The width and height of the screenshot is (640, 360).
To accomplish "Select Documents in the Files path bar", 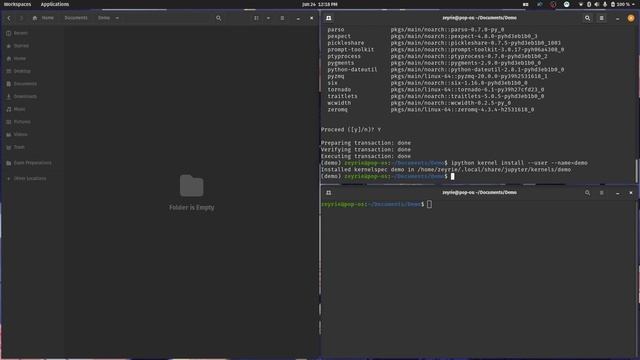I will [x=76, y=18].
